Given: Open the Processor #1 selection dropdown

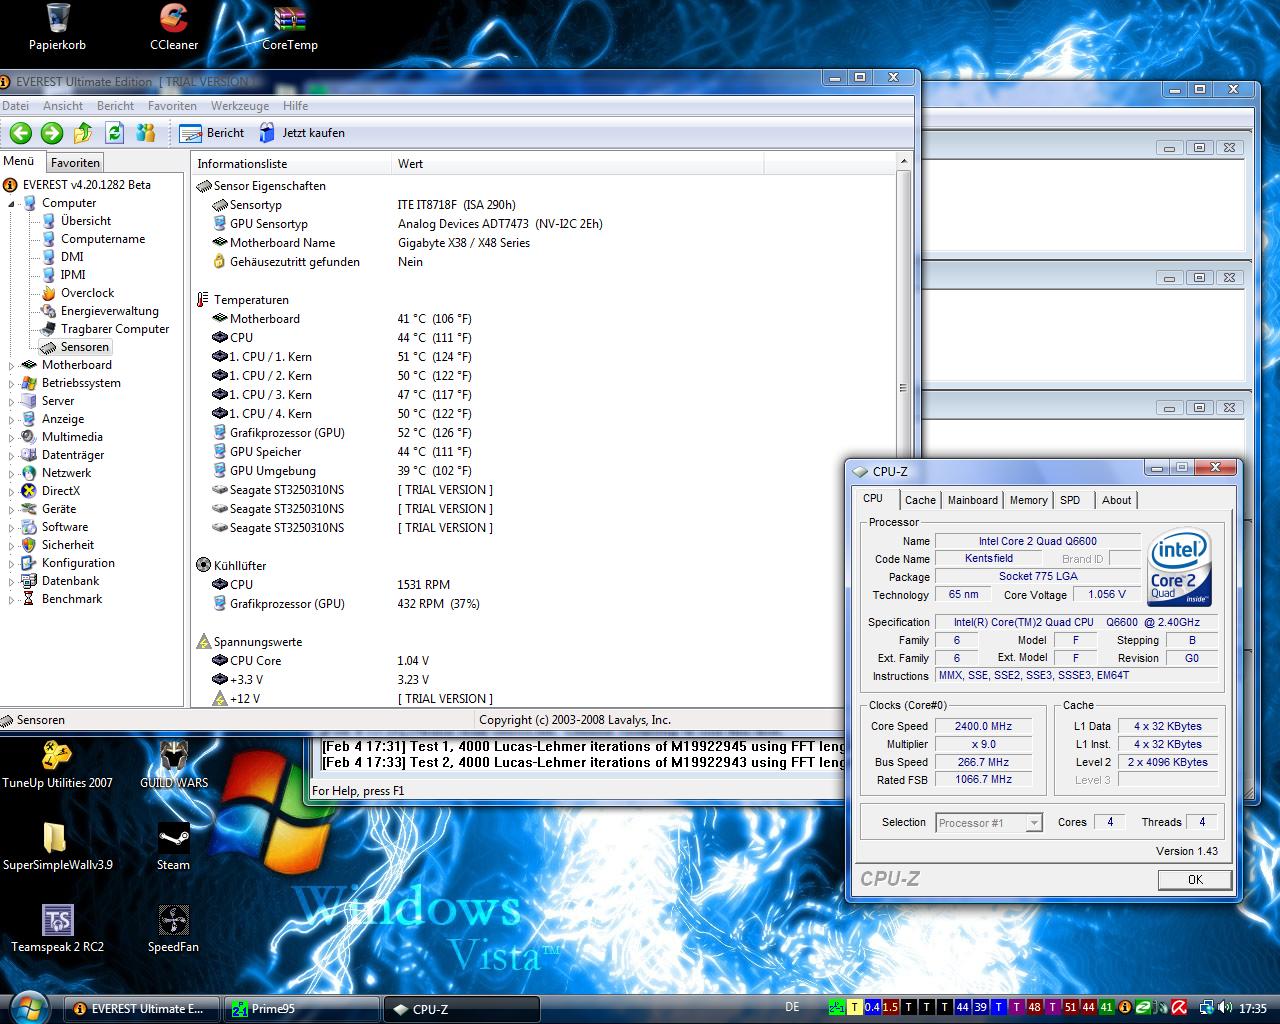Looking at the screenshot, I should [989, 823].
